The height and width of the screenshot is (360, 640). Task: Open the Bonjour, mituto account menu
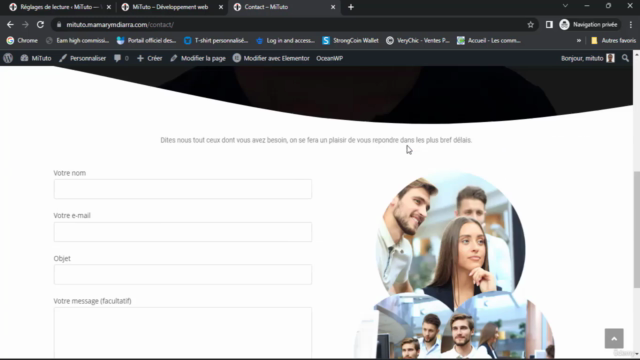click(x=587, y=58)
